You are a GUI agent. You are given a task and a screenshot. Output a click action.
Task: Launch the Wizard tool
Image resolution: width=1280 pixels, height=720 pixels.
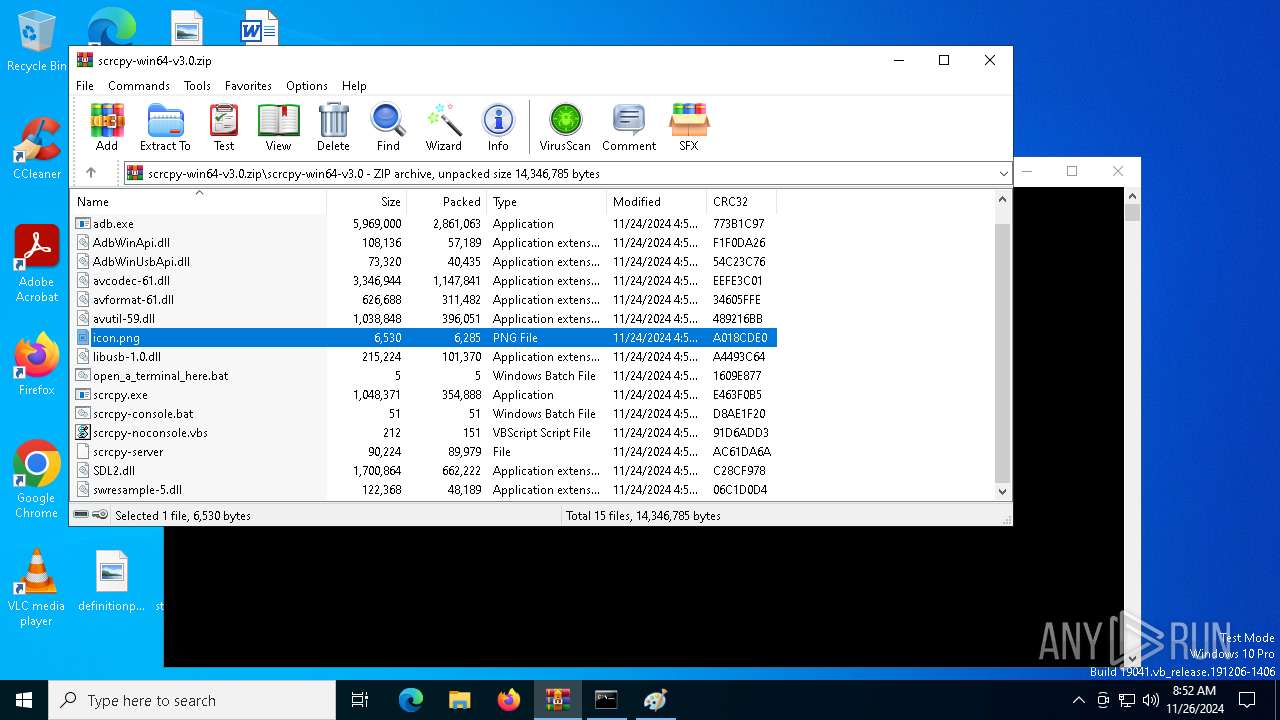(443, 127)
